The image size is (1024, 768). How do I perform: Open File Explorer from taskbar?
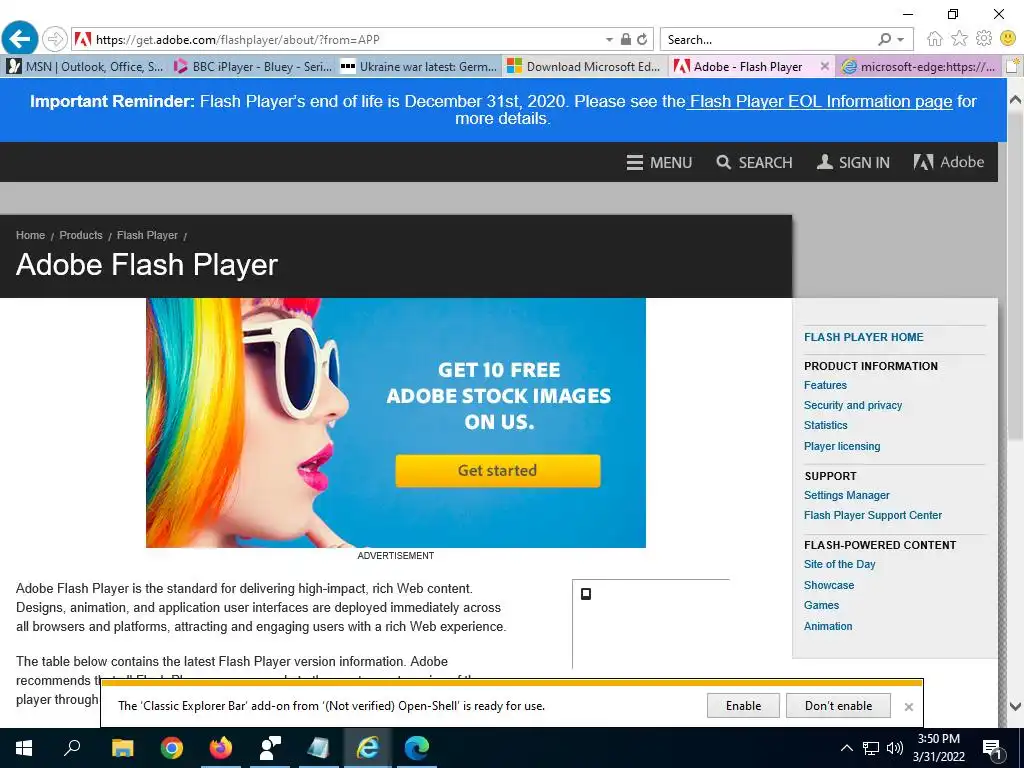pyautogui.click(x=122, y=748)
